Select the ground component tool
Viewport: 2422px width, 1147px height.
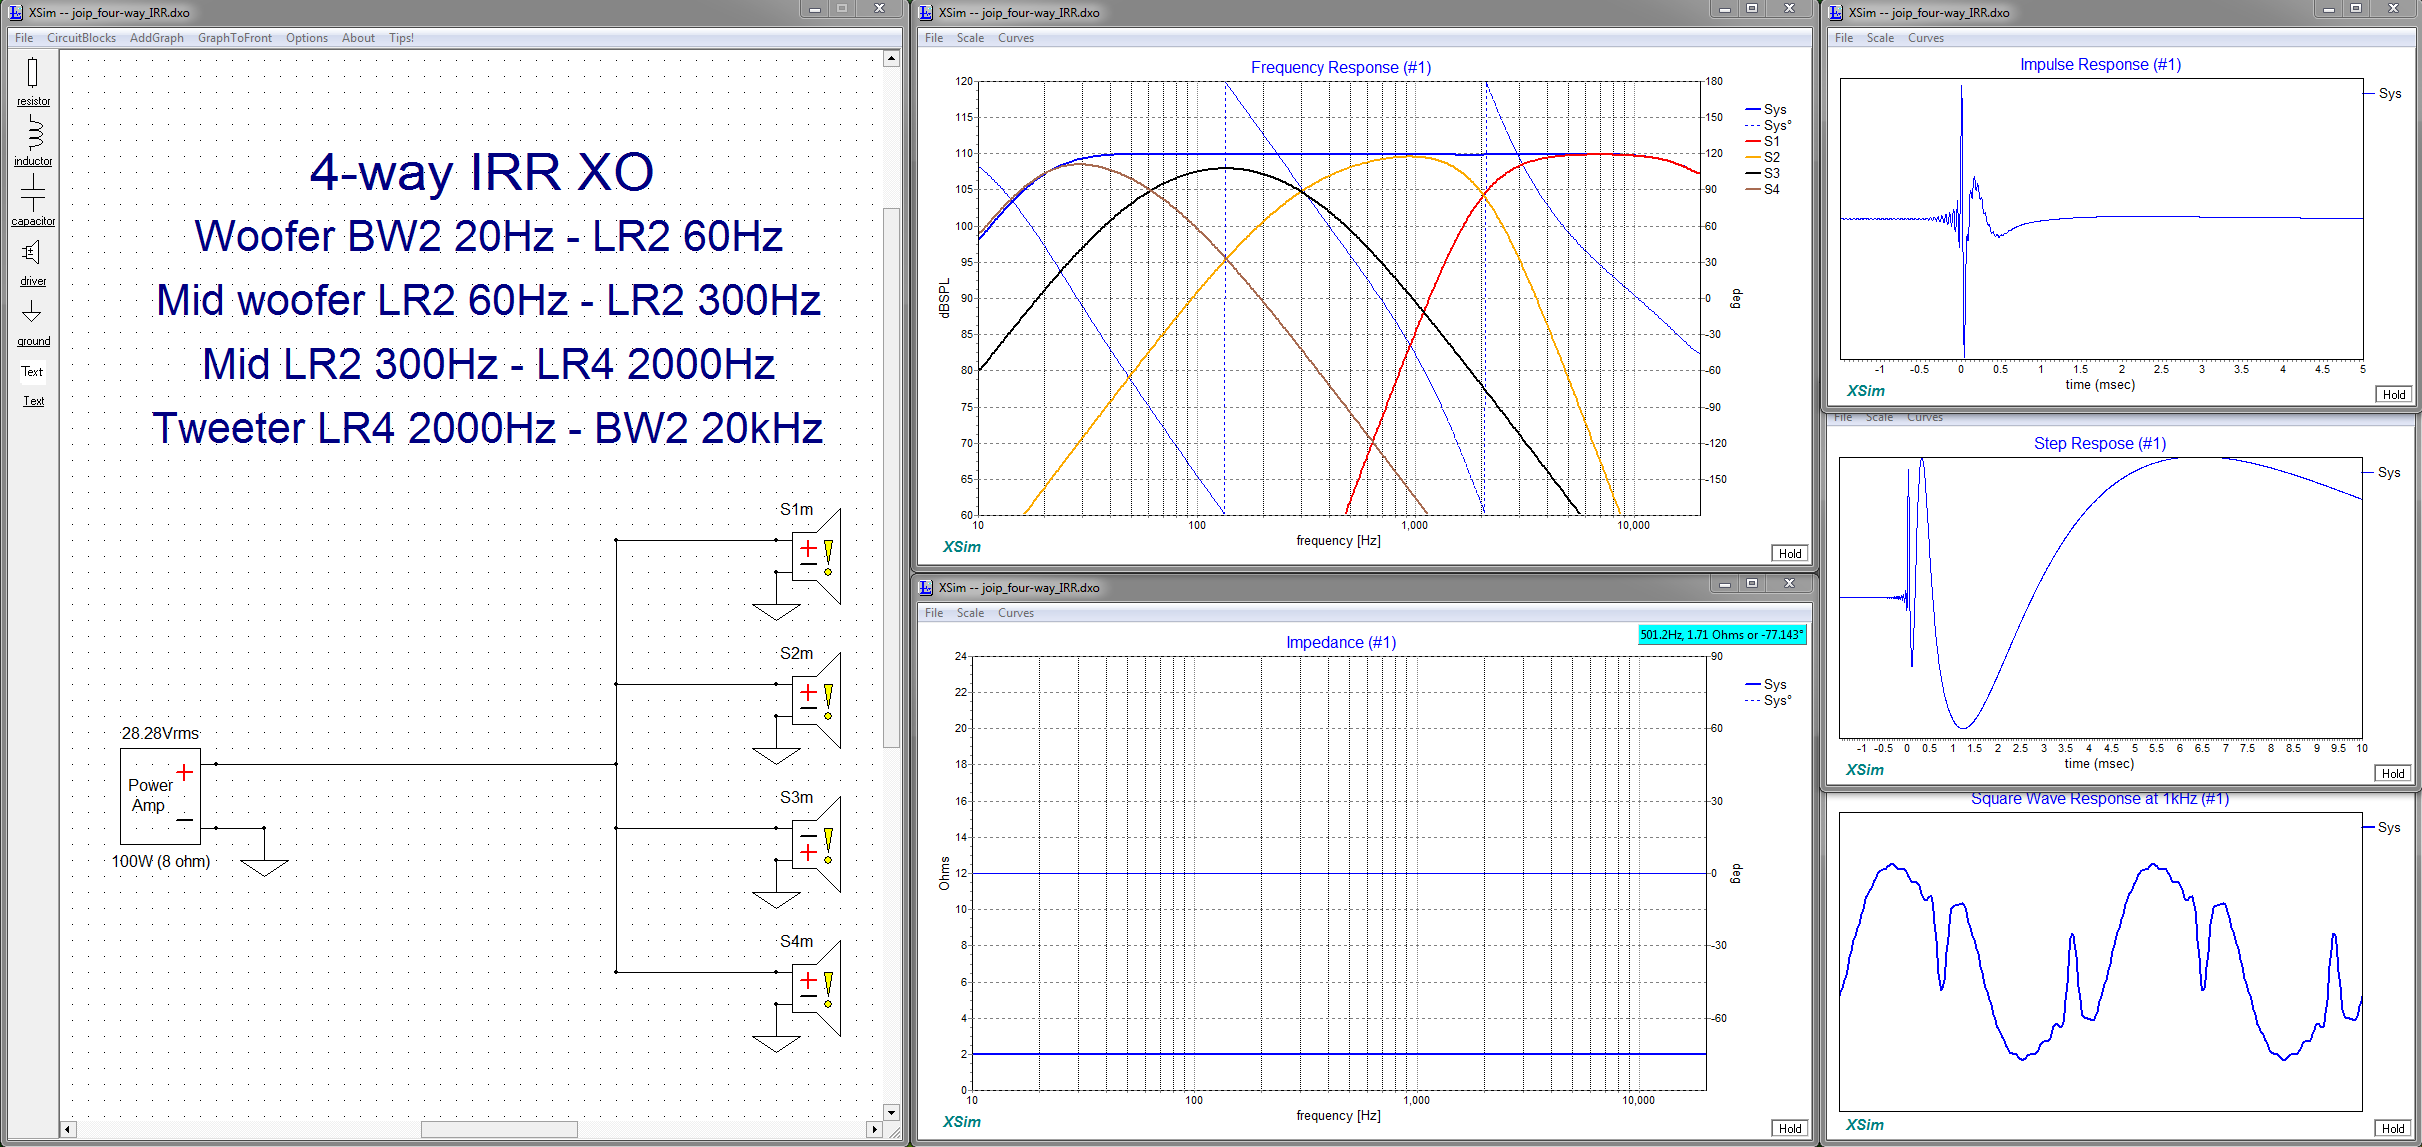point(33,322)
